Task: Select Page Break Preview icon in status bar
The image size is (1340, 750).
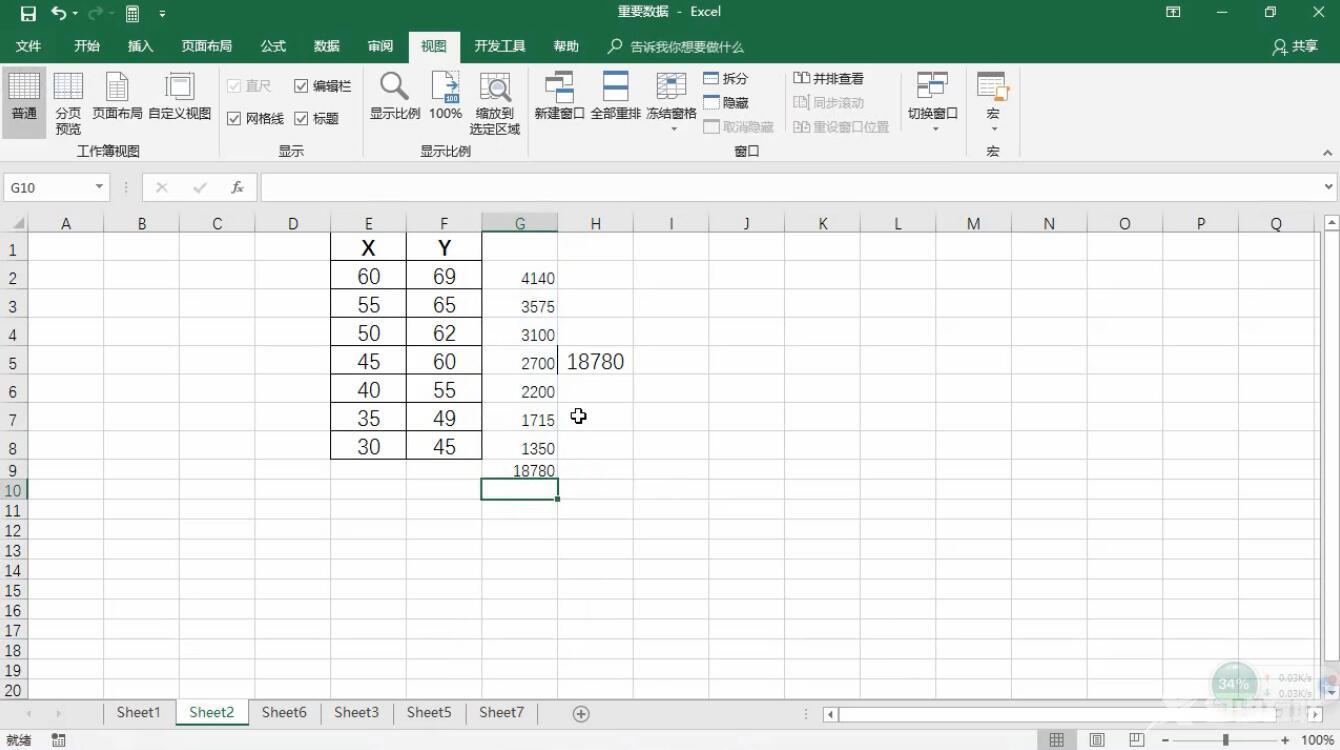Action: pyautogui.click(x=1136, y=740)
